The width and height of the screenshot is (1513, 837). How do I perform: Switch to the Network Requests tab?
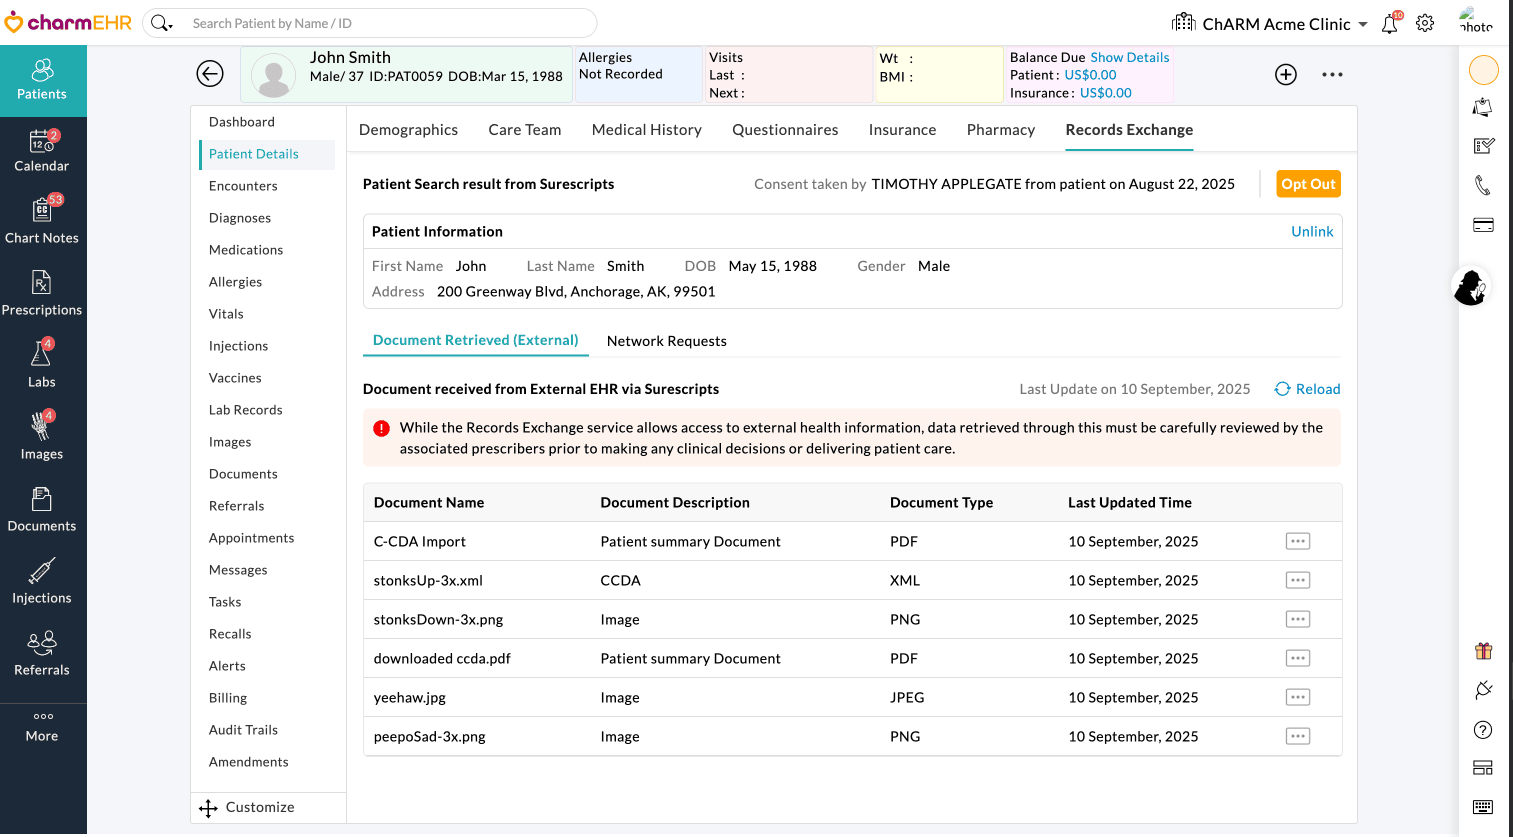(666, 341)
